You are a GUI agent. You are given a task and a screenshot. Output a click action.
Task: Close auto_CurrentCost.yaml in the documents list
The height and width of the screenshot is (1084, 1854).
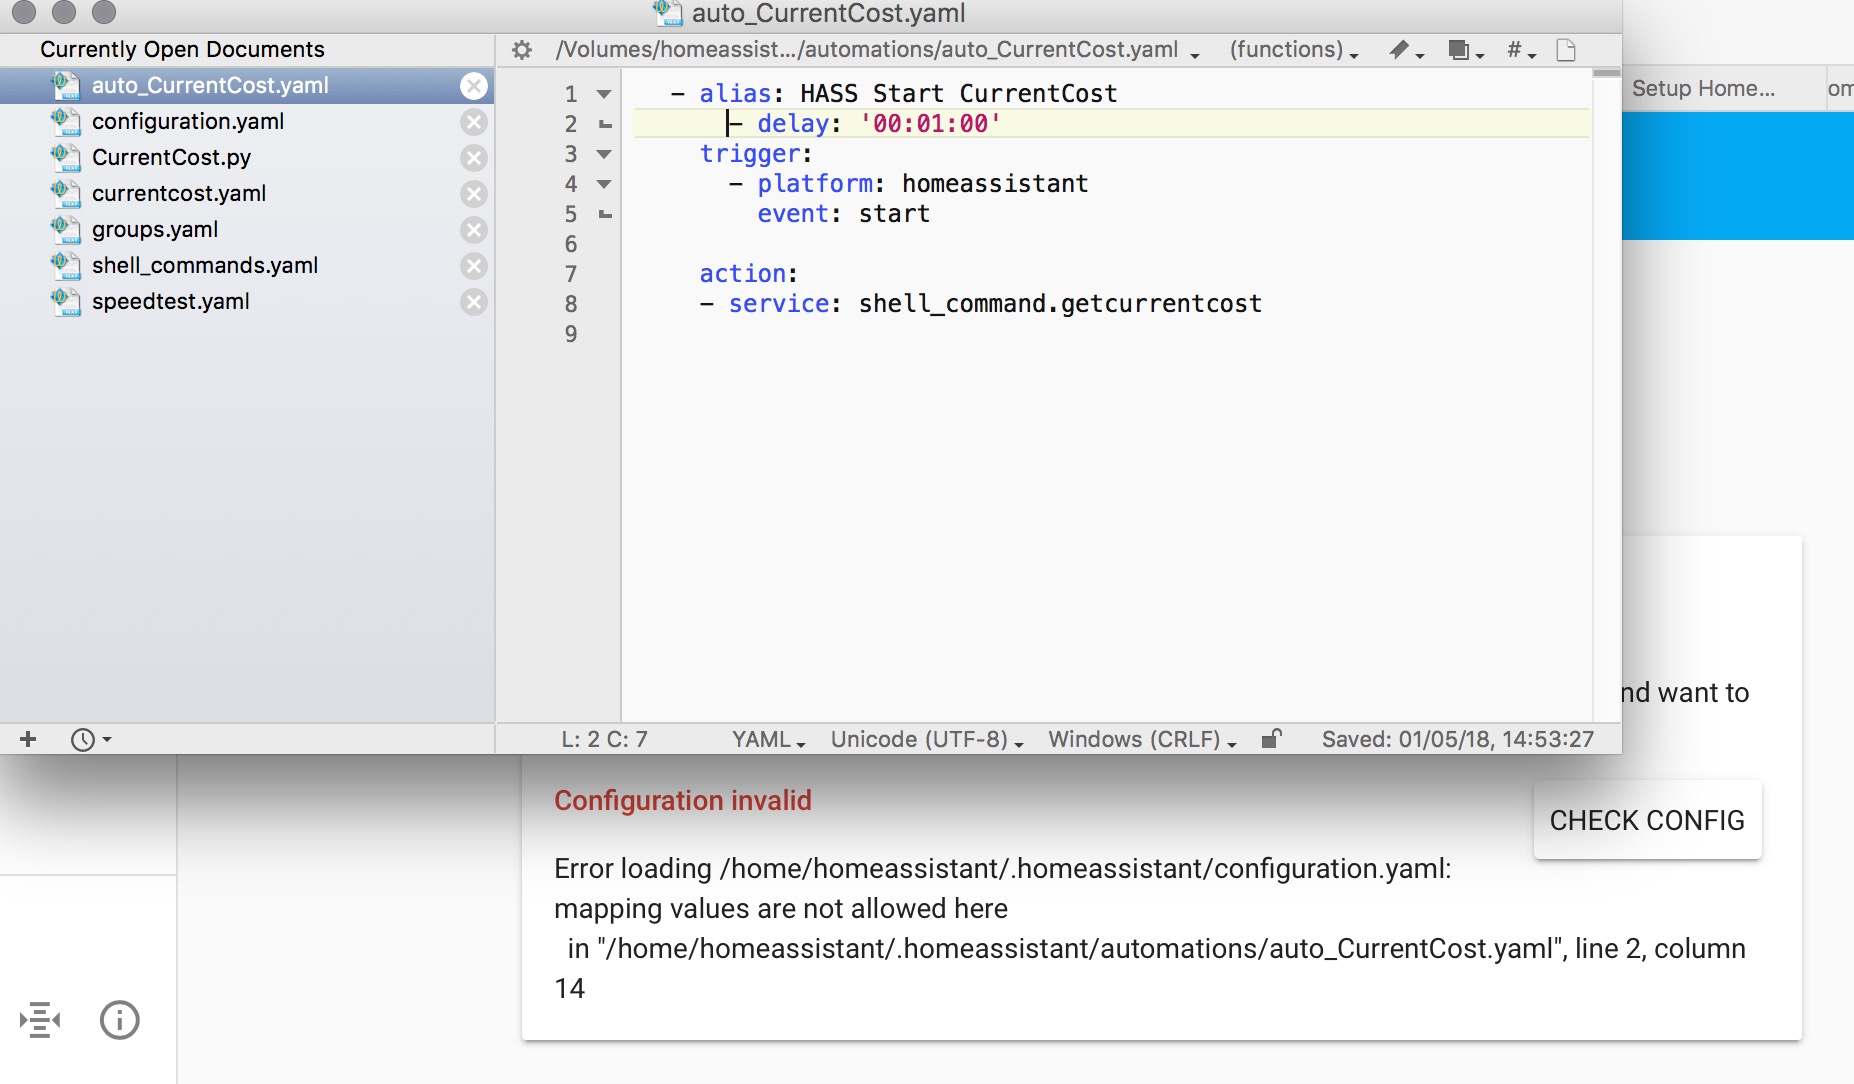pyautogui.click(x=474, y=86)
